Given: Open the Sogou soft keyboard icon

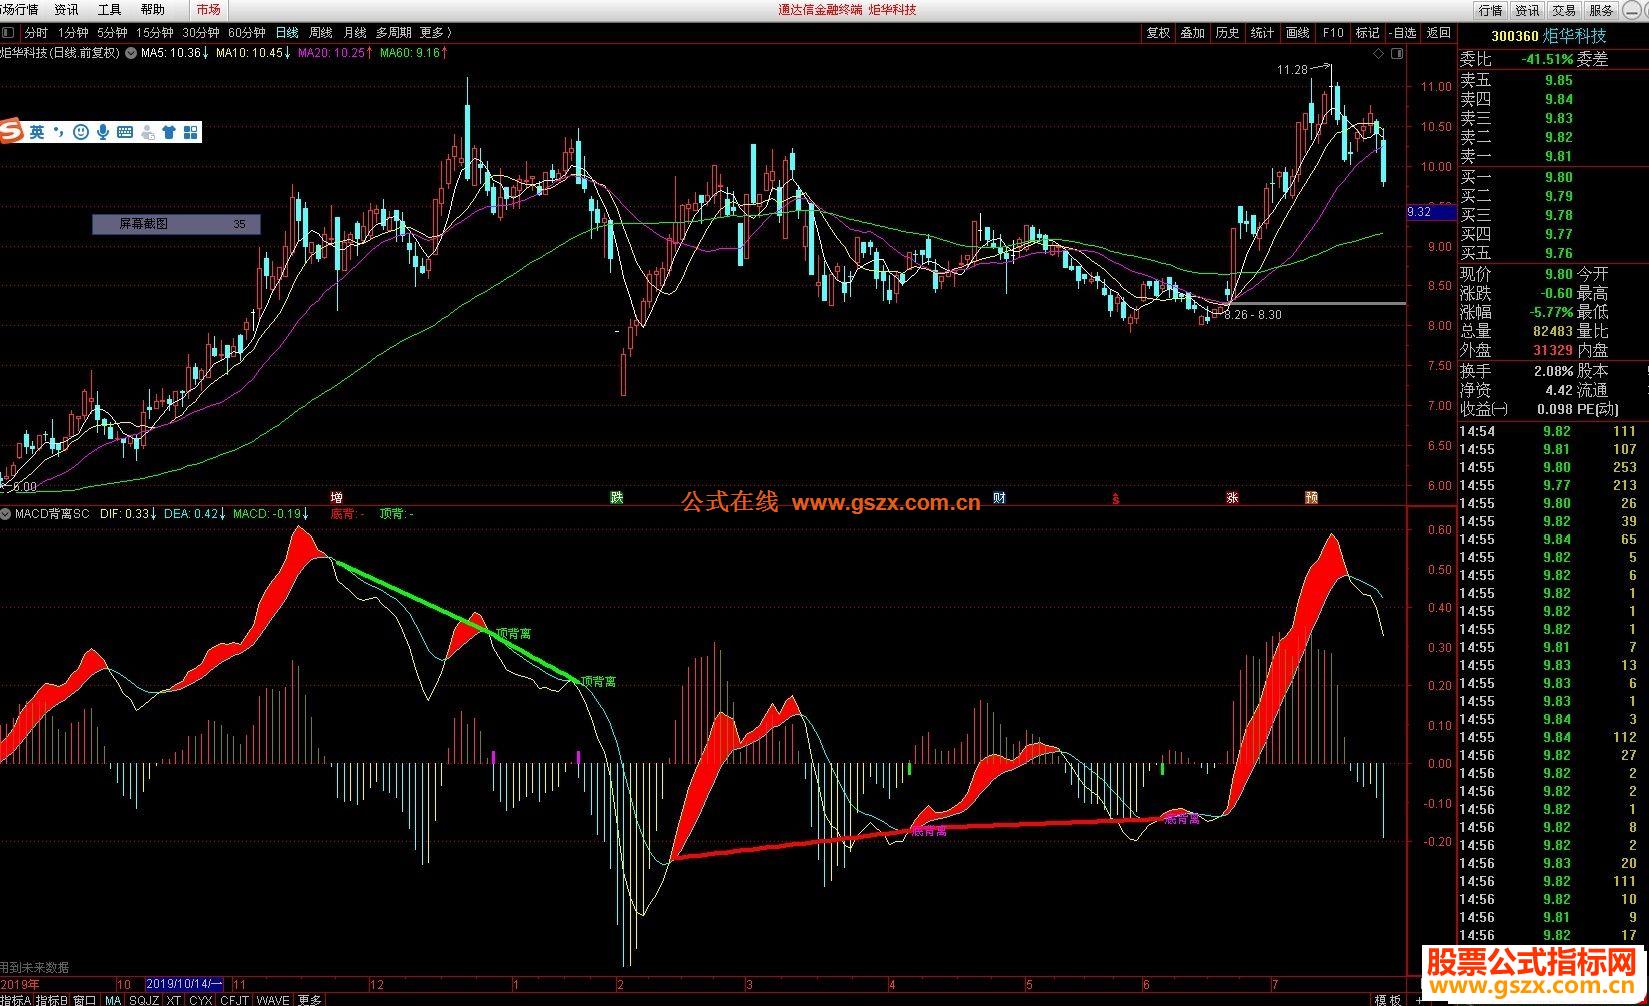Looking at the screenshot, I should click(125, 132).
